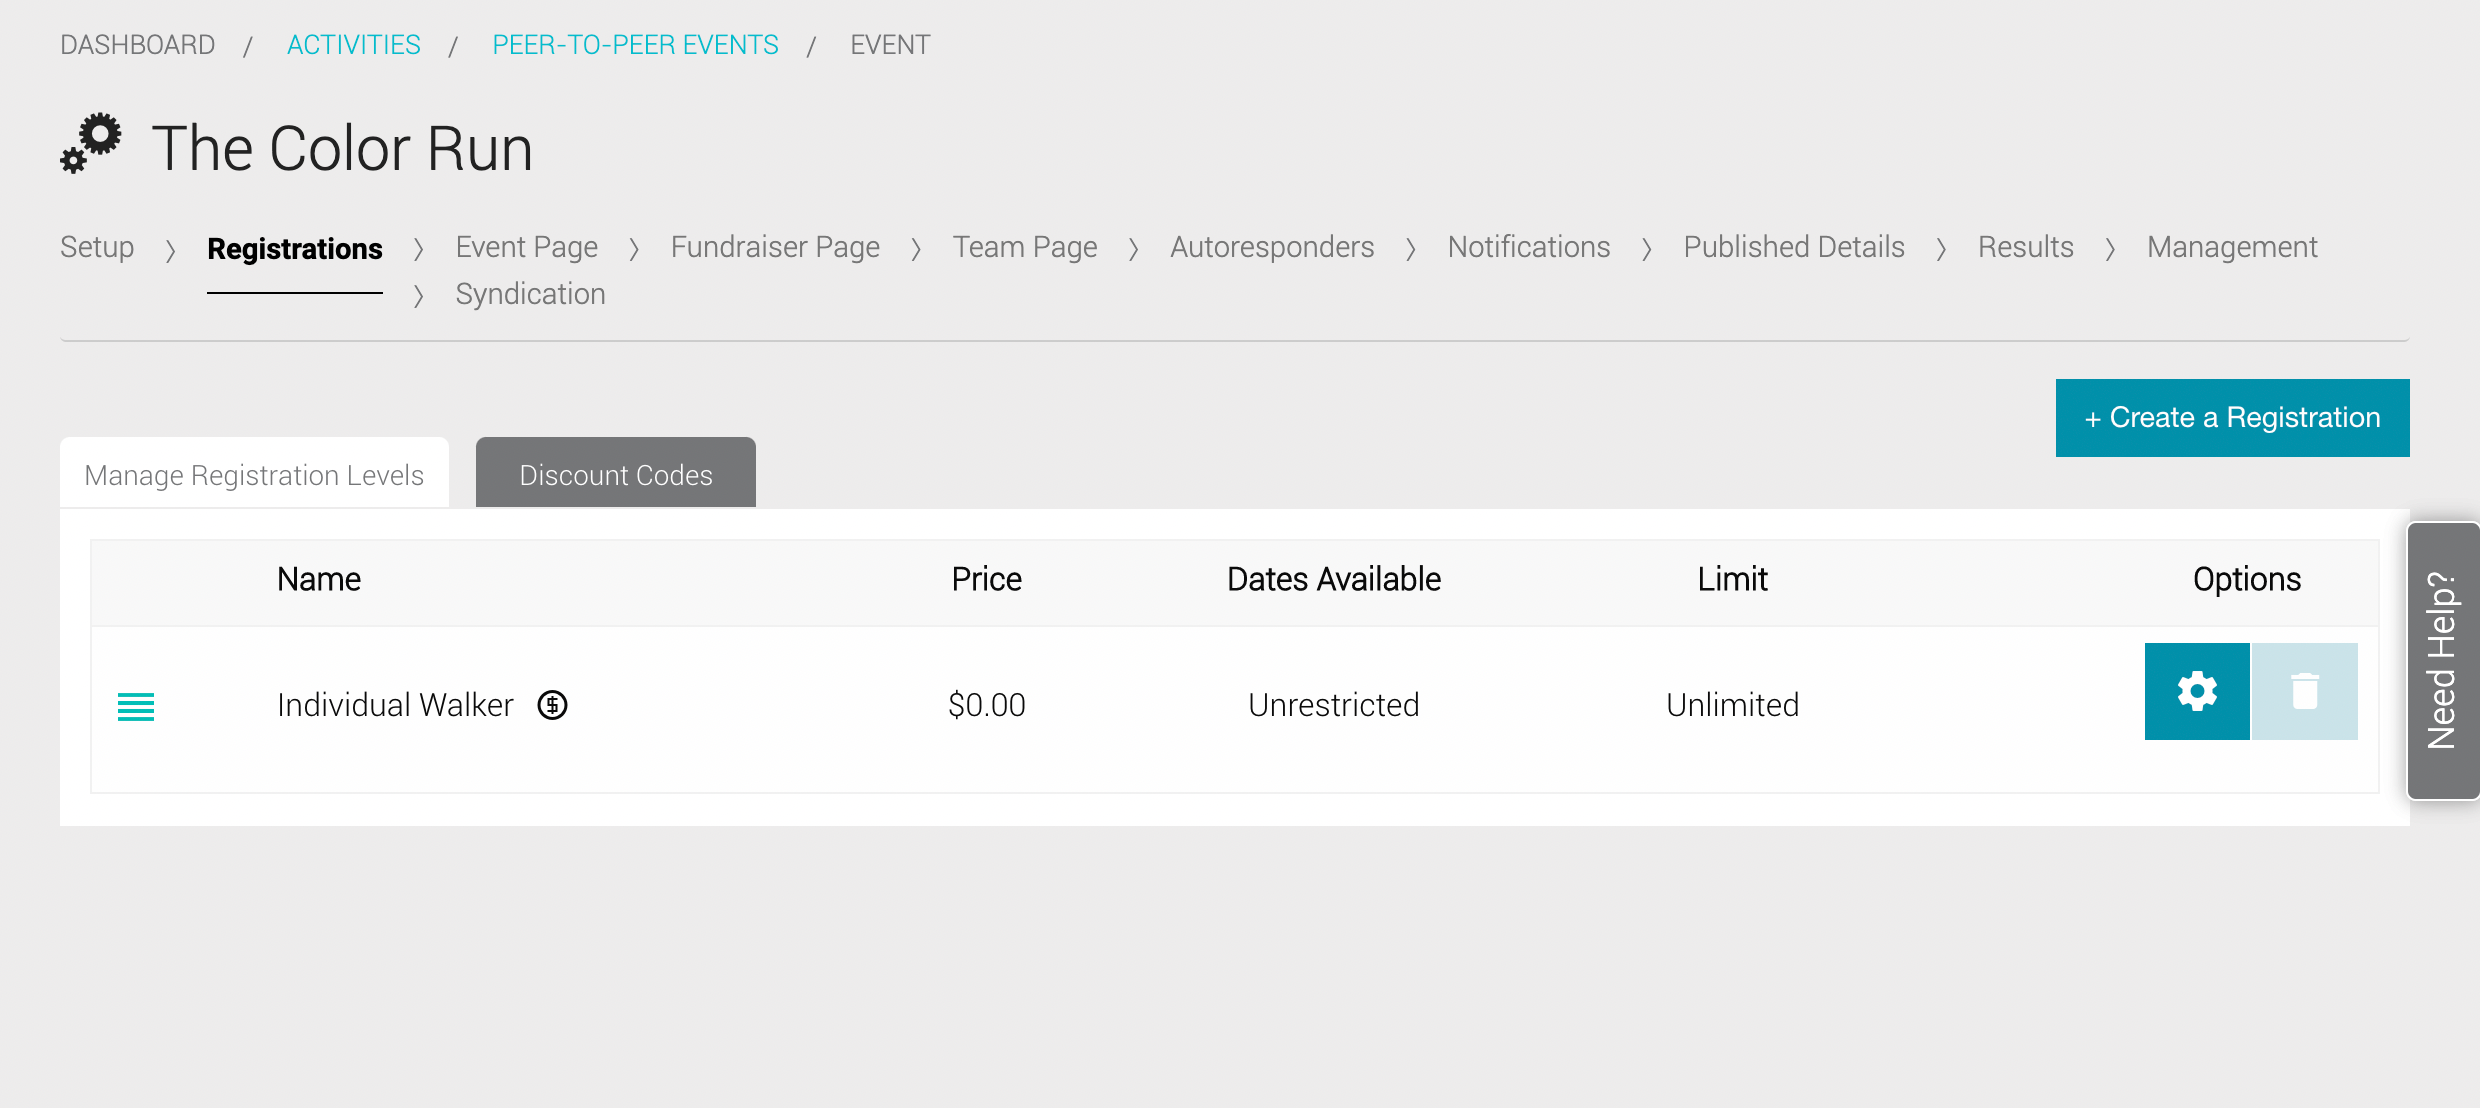Click the dollar circle icon next to Individual Walker
Screen dimensions: 2480x1108
(x=552, y=705)
